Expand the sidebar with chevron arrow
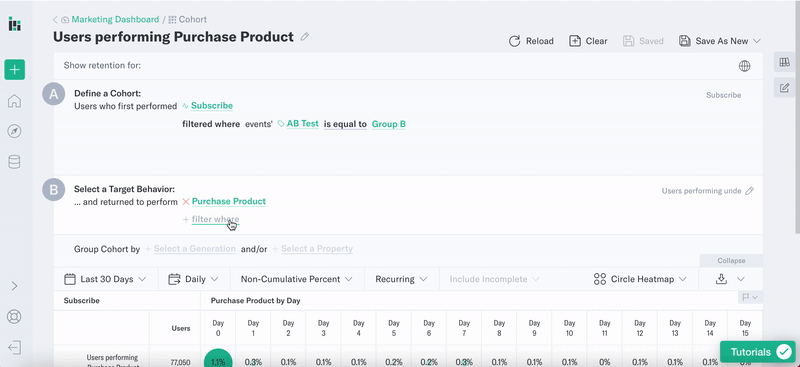This screenshot has height=367, width=800. pyautogui.click(x=14, y=286)
